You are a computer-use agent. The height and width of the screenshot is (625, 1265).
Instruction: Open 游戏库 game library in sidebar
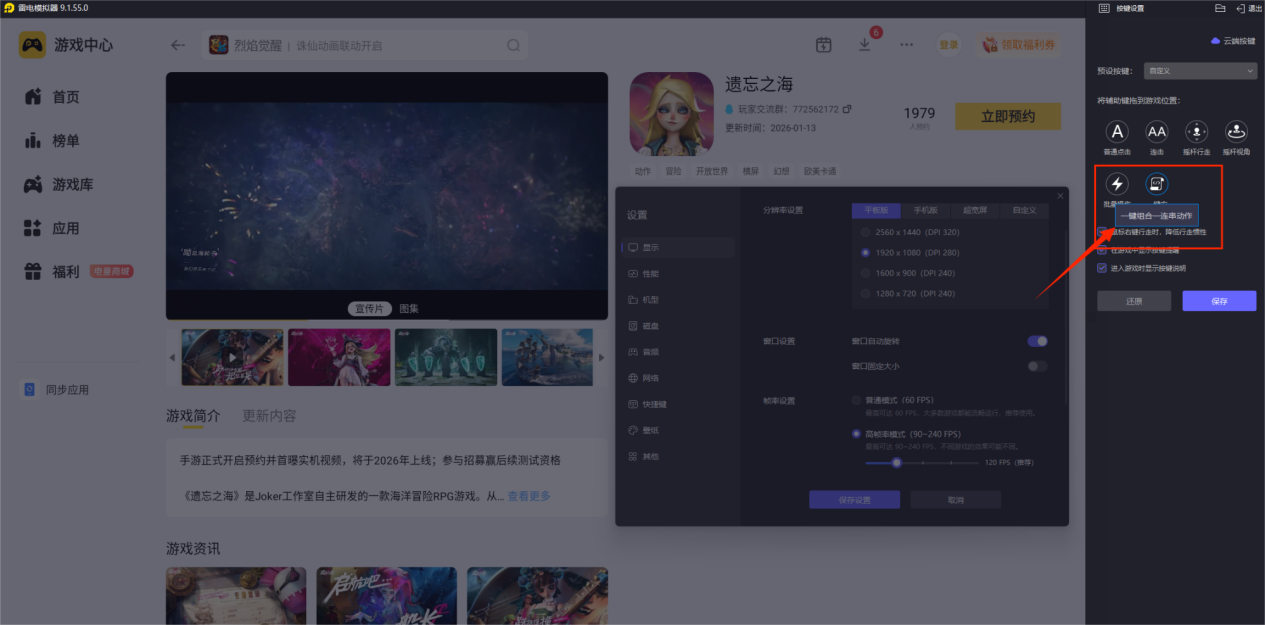coord(58,185)
